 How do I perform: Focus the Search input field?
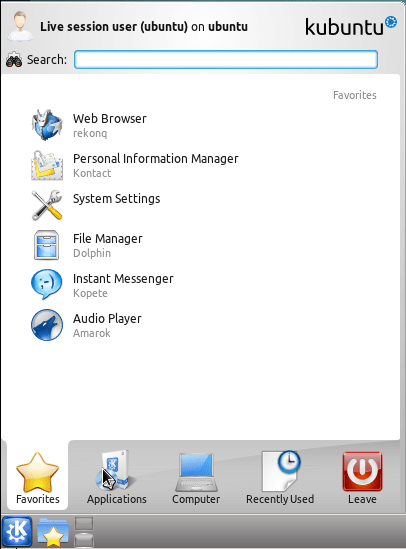(226, 60)
